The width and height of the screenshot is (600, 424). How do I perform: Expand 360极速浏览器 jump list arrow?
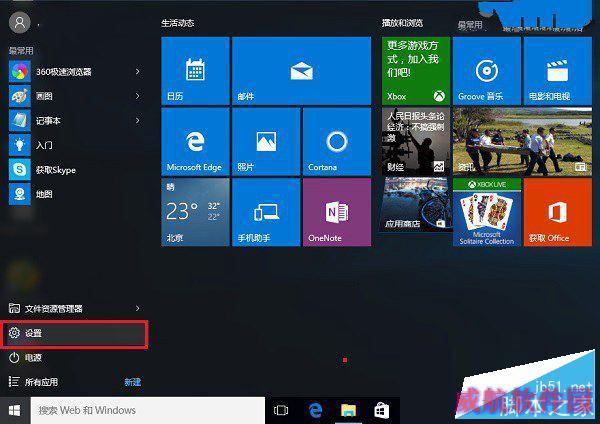coord(138,72)
